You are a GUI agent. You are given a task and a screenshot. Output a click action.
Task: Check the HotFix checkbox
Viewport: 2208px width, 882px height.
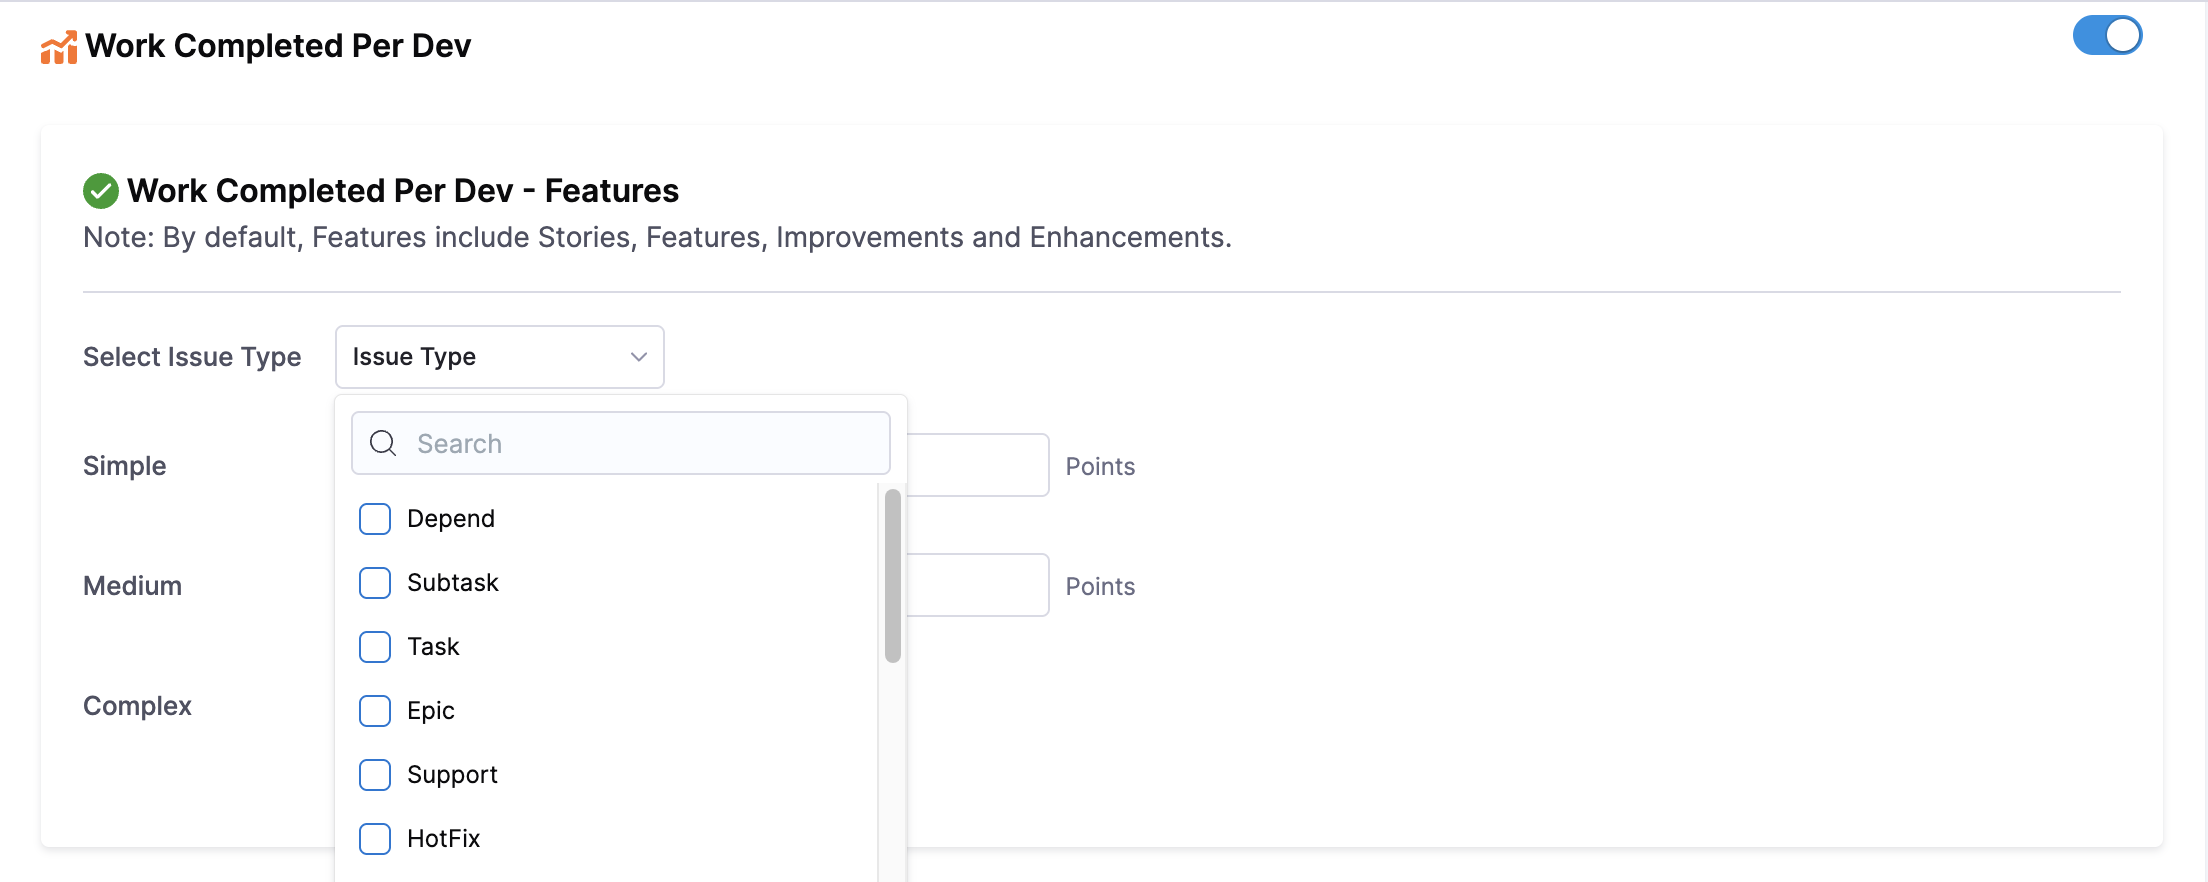375,839
